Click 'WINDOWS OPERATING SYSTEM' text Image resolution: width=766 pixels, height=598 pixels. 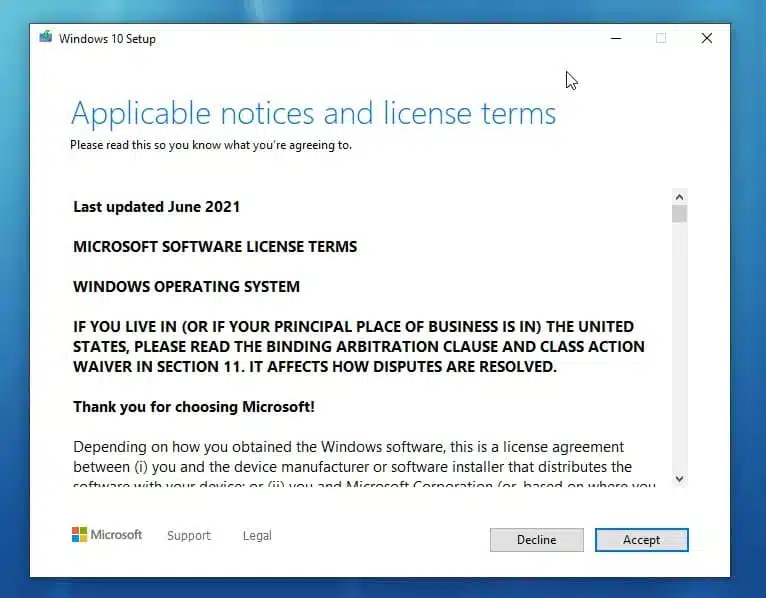[186, 287]
